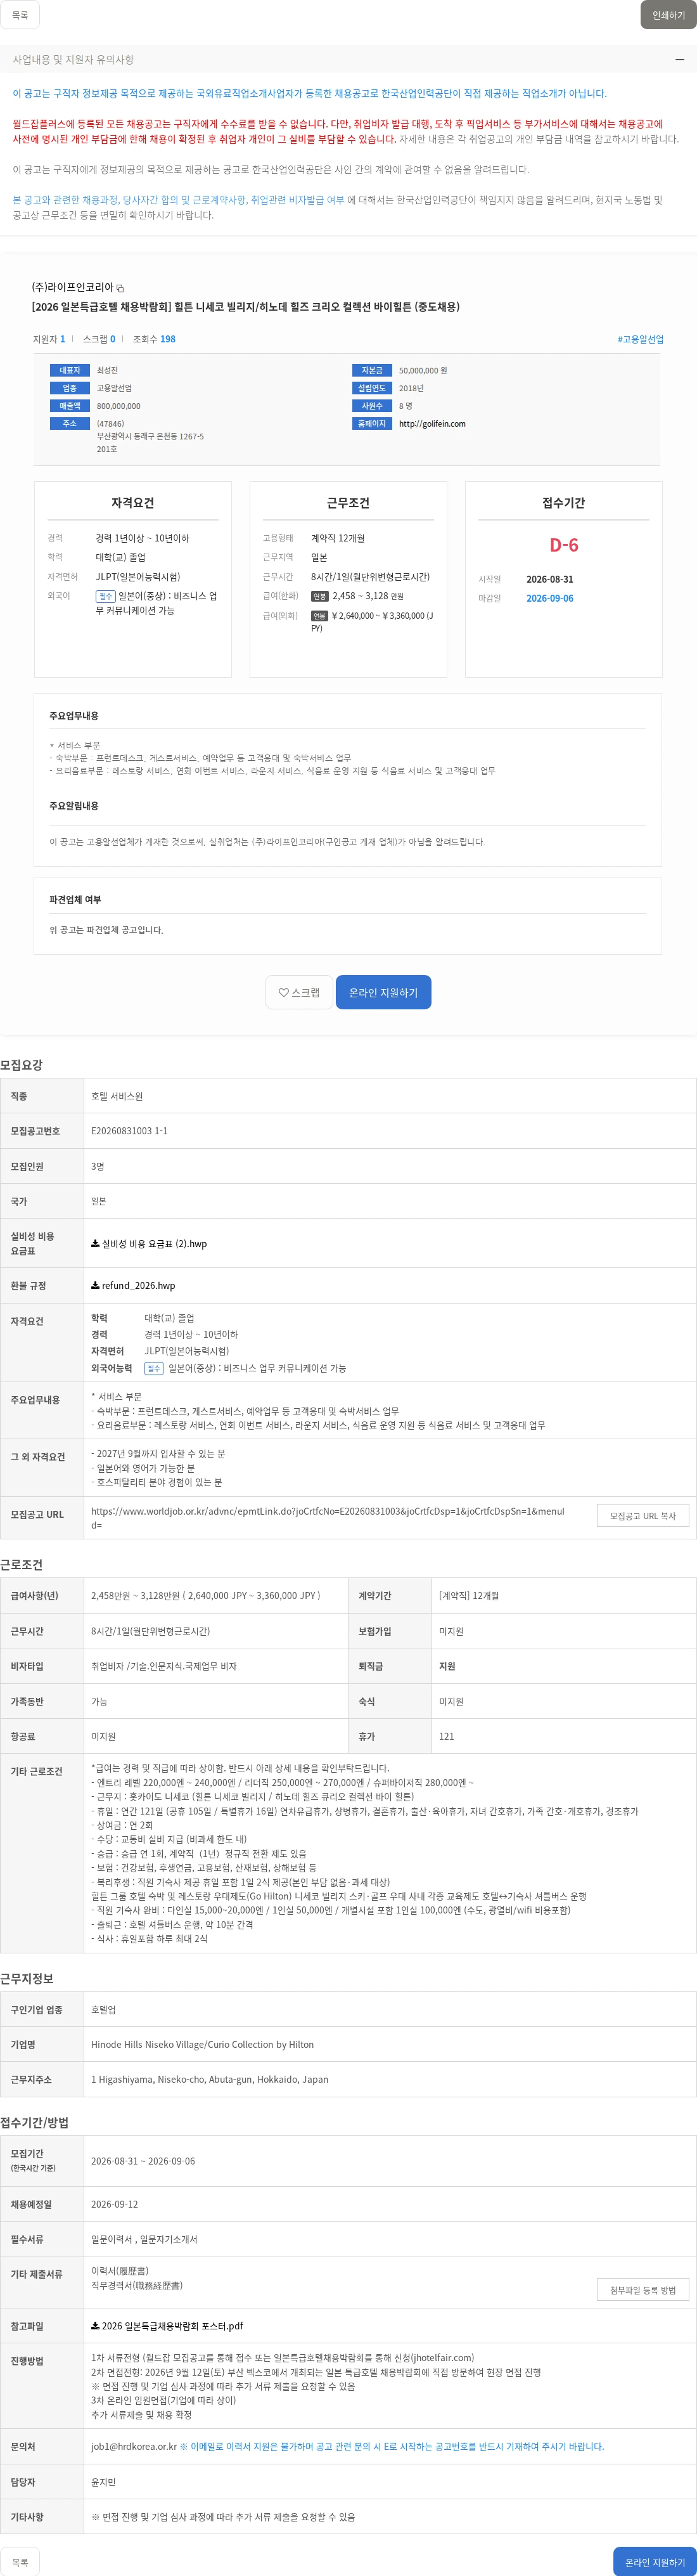Click 기업명 Hinode Hills Niseko Village text
The image size is (697, 2576).
202,2044
